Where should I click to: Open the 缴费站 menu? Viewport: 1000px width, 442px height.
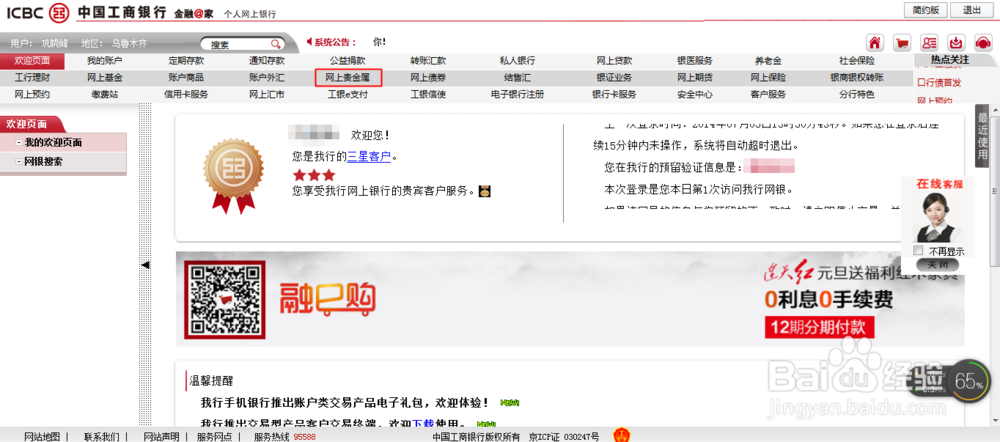click(105, 94)
